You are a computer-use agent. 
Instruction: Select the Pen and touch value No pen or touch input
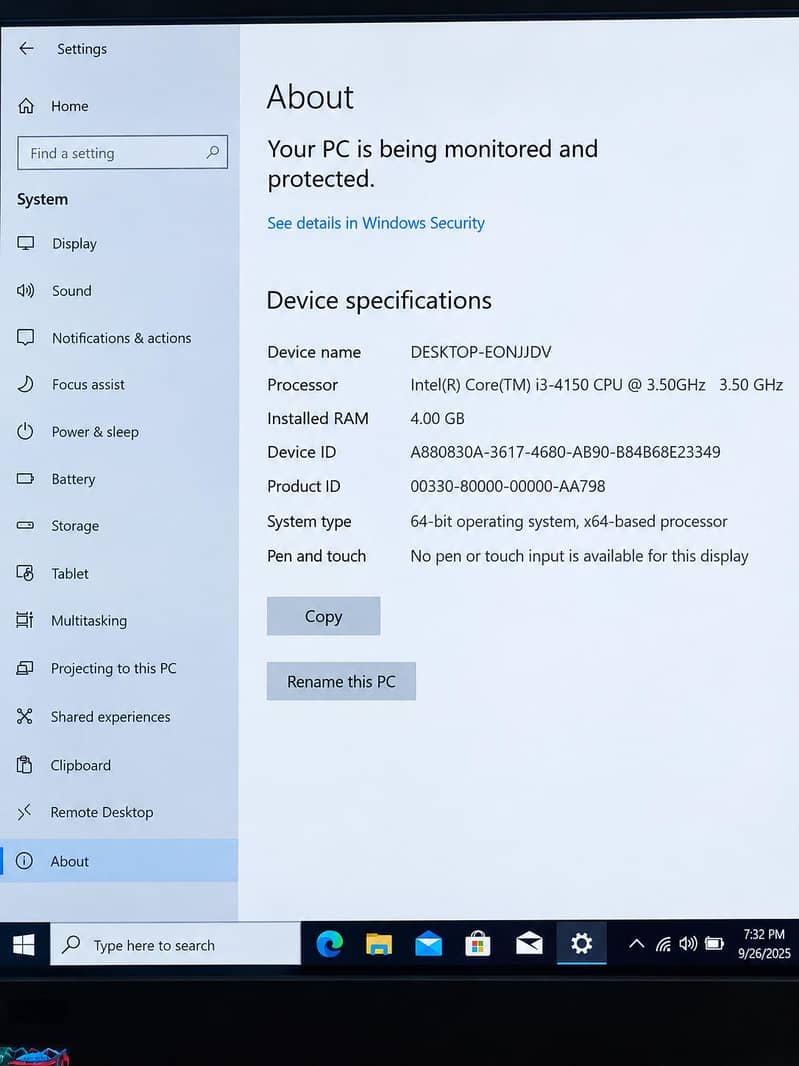point(579,556)
